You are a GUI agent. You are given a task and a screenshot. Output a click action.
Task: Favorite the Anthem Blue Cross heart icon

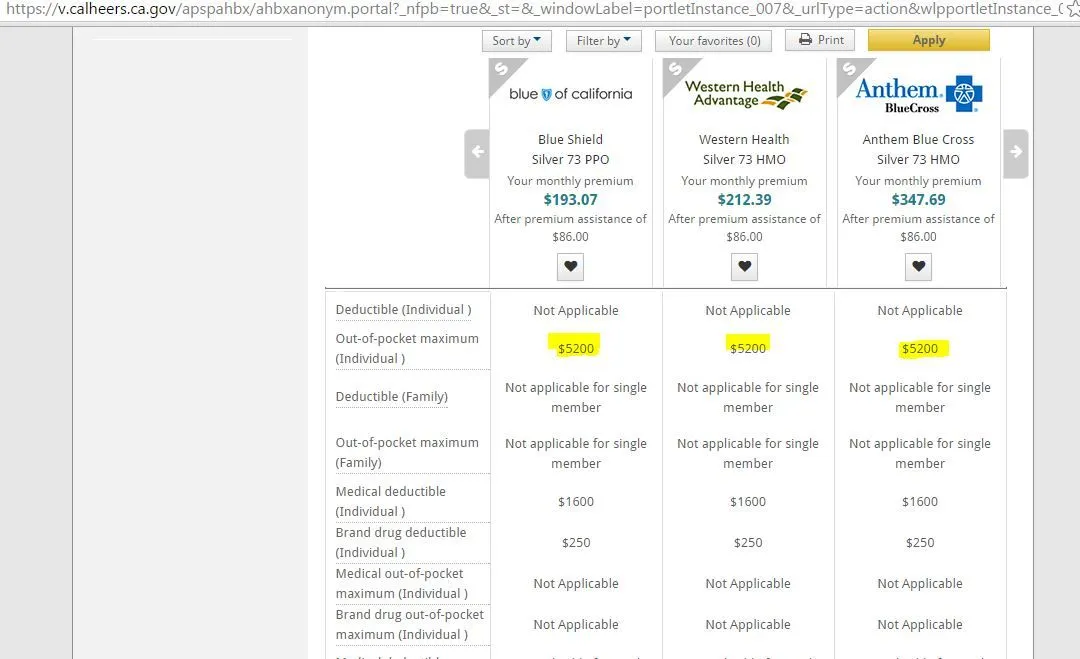918,267
